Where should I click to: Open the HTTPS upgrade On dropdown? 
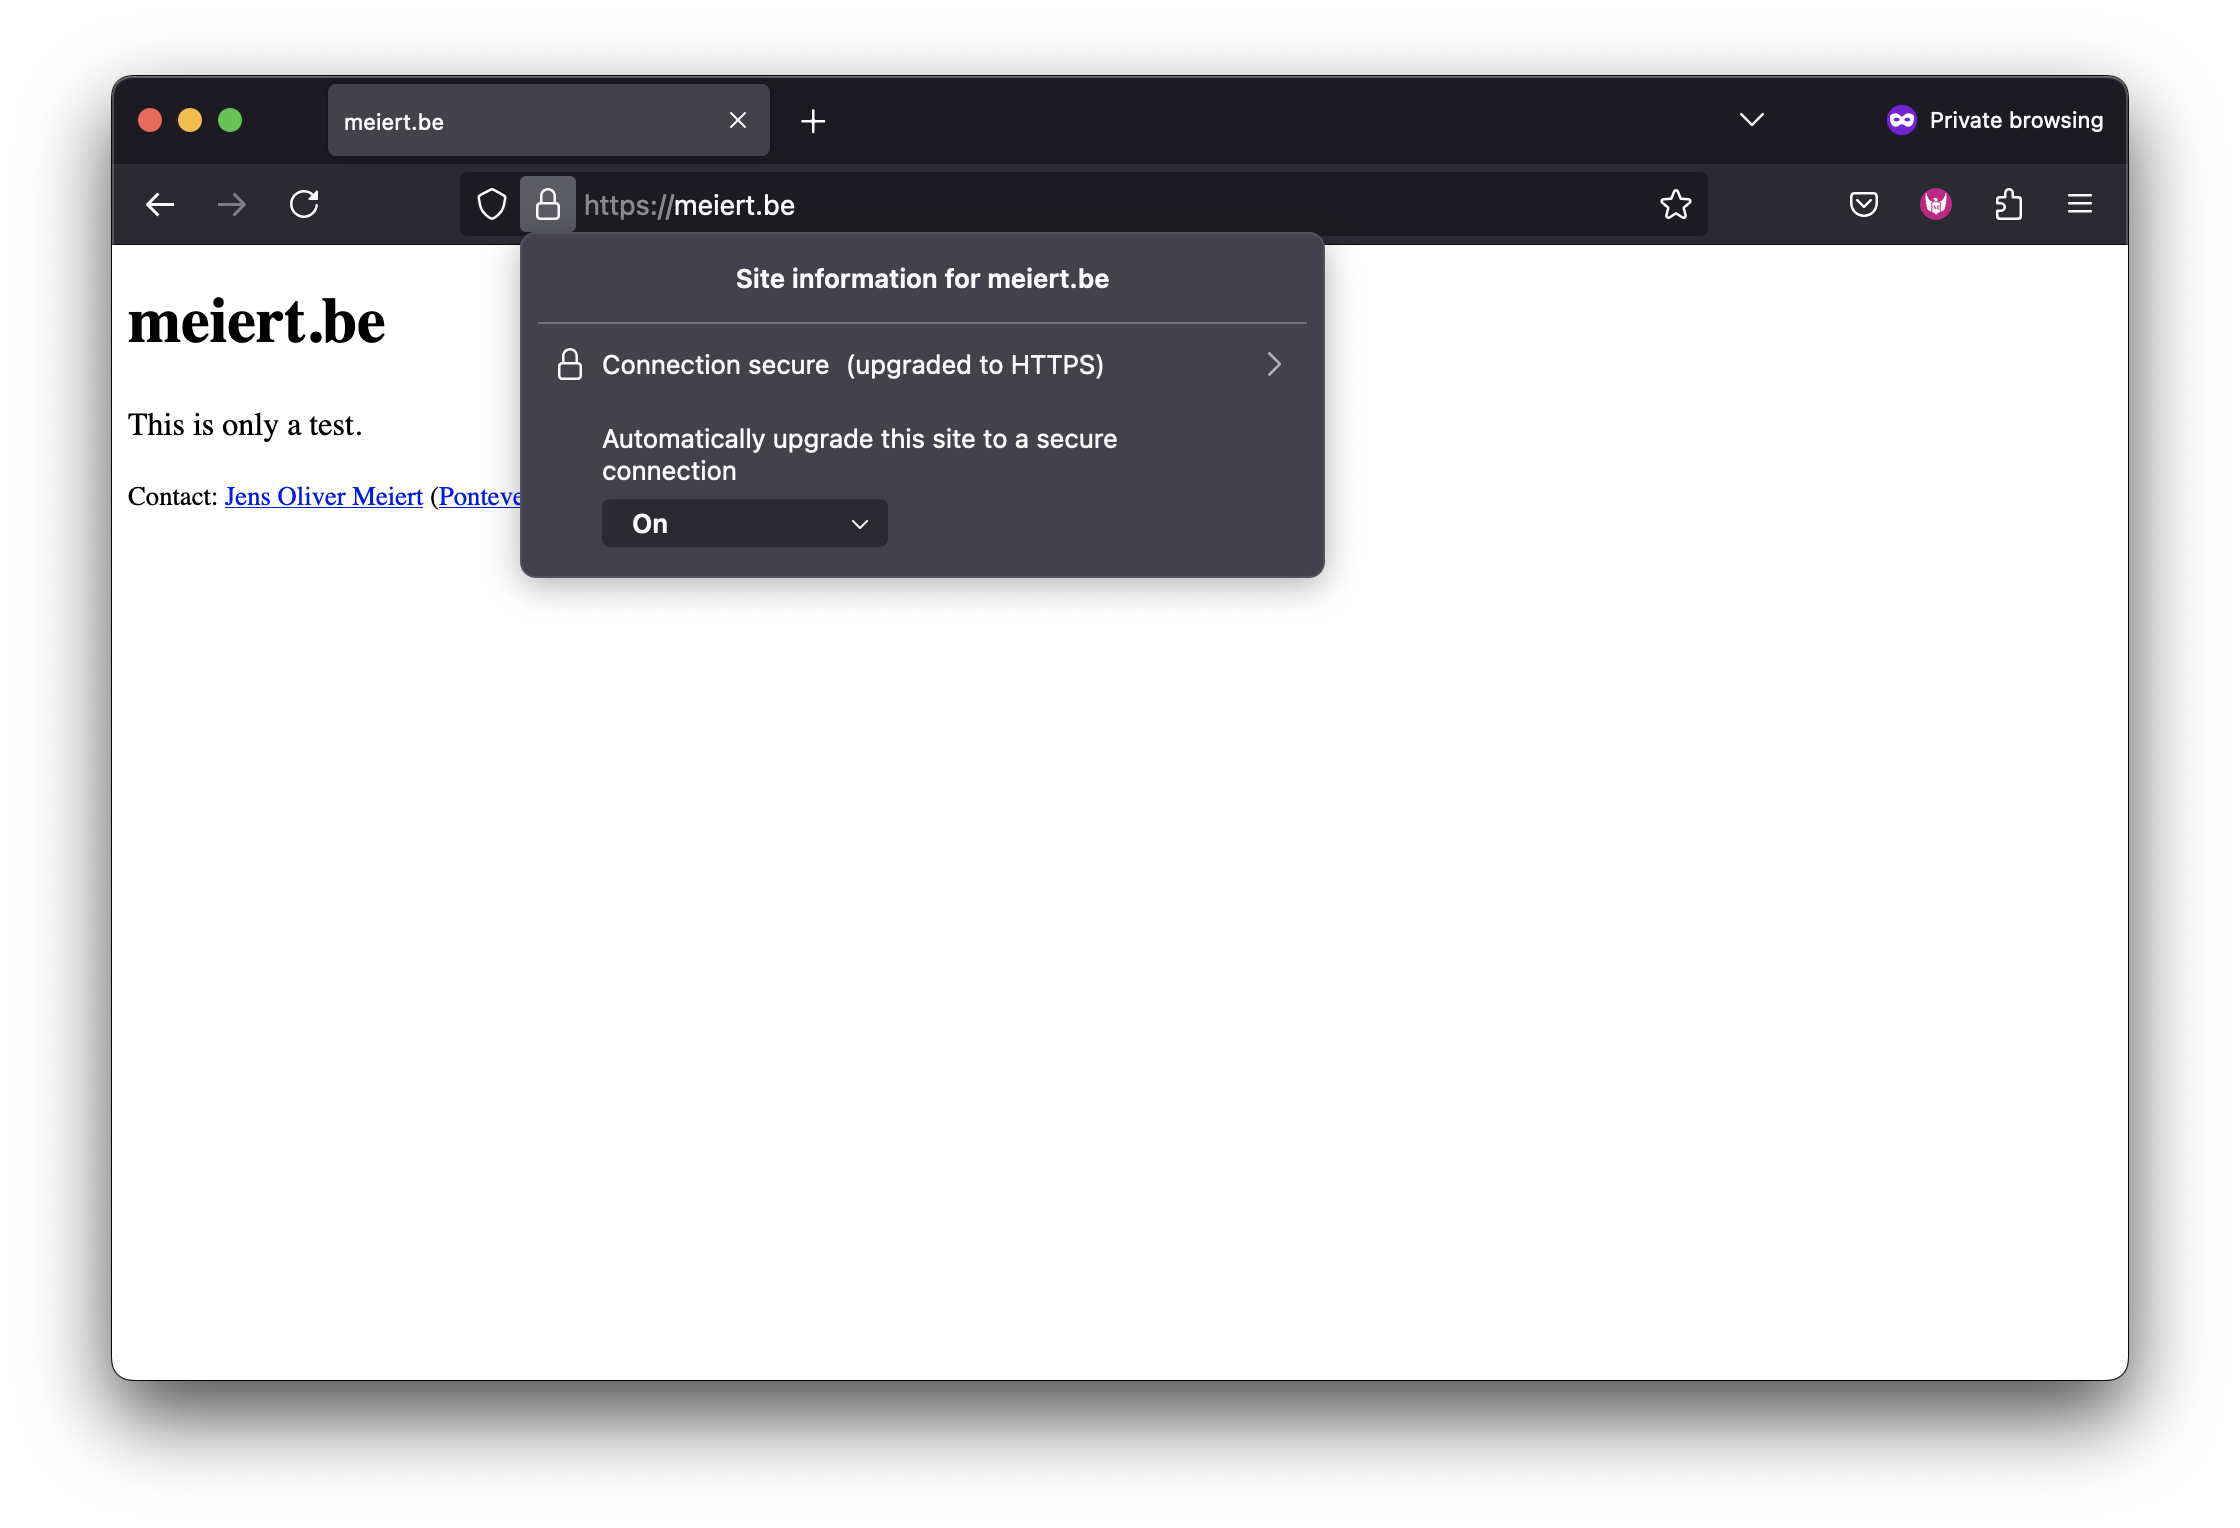click(x=744, y=523)
